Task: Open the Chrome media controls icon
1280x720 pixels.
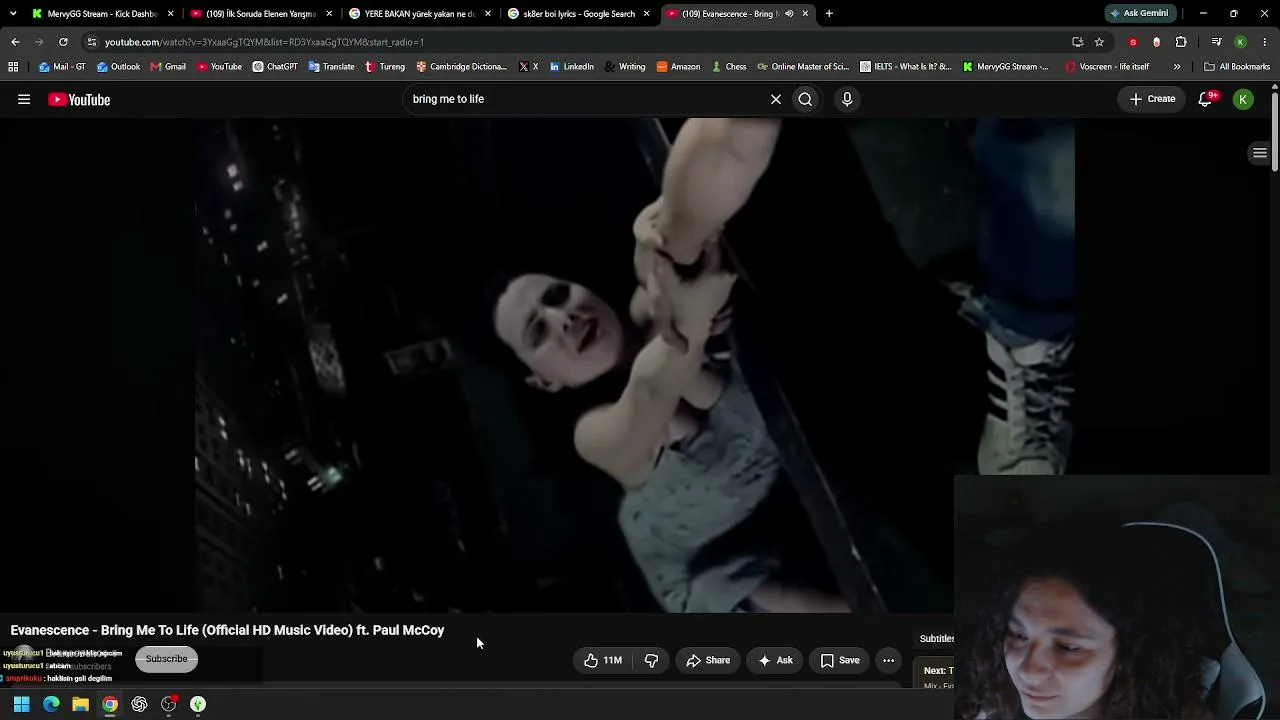Action: pos(1216,42)
